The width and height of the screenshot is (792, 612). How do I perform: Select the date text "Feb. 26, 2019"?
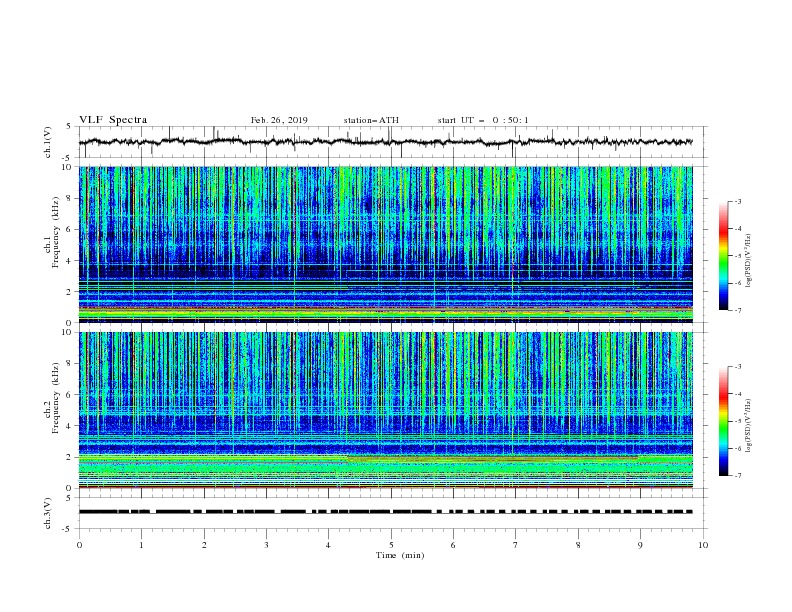coord(279,120)
